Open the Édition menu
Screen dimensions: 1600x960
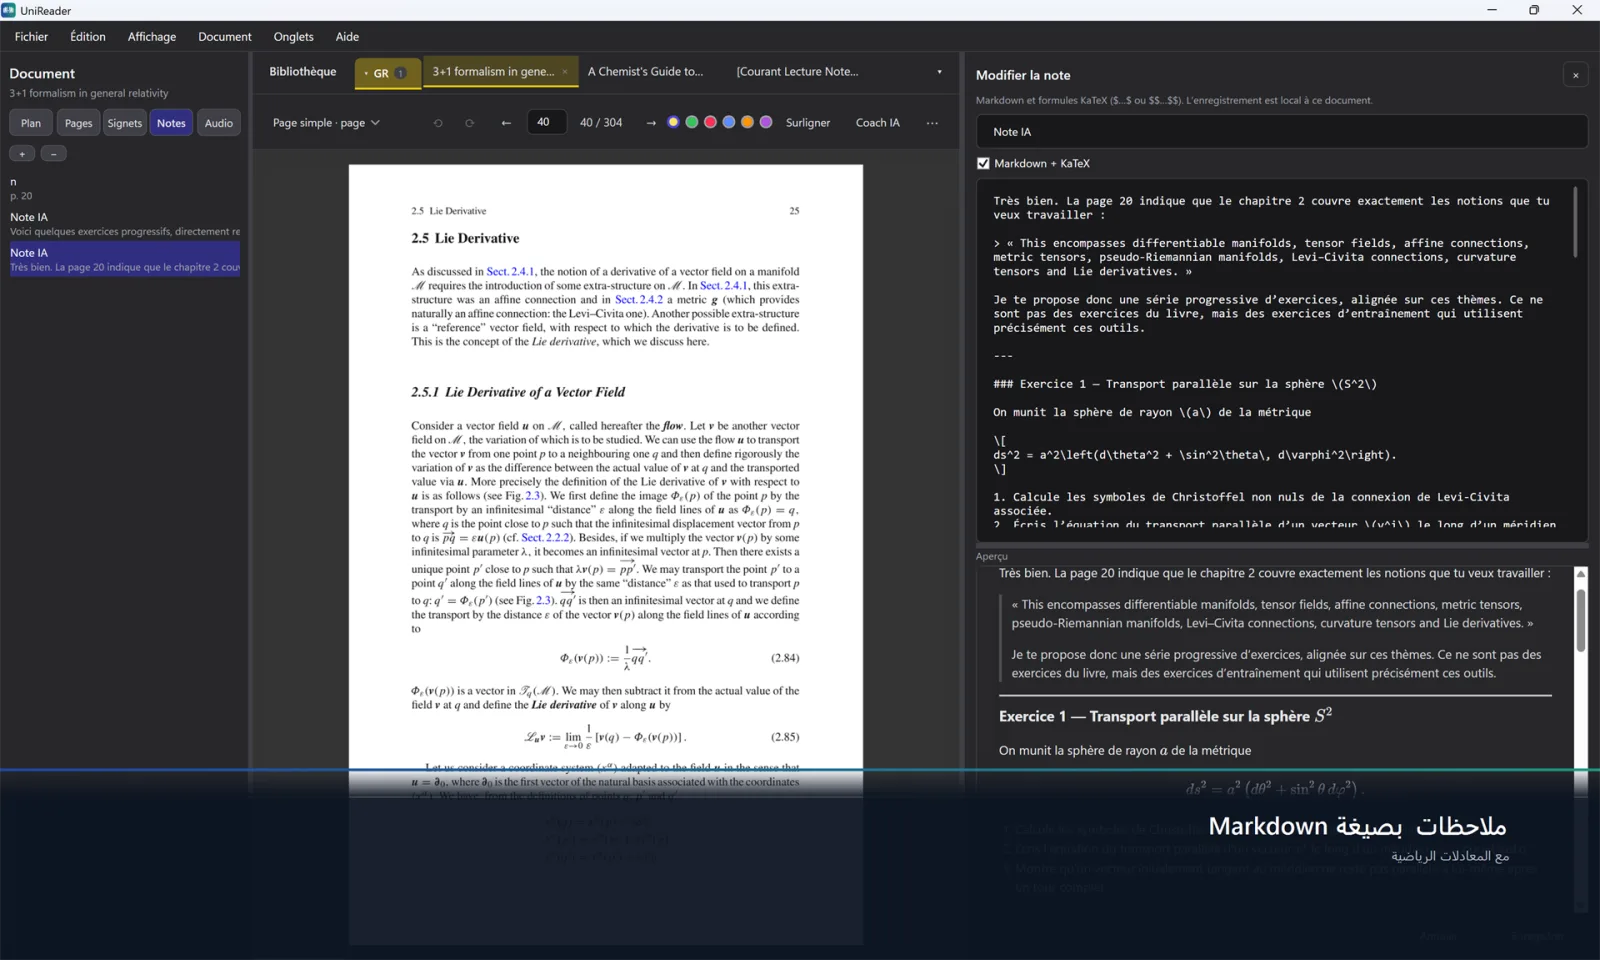click(x=88, y=37)
